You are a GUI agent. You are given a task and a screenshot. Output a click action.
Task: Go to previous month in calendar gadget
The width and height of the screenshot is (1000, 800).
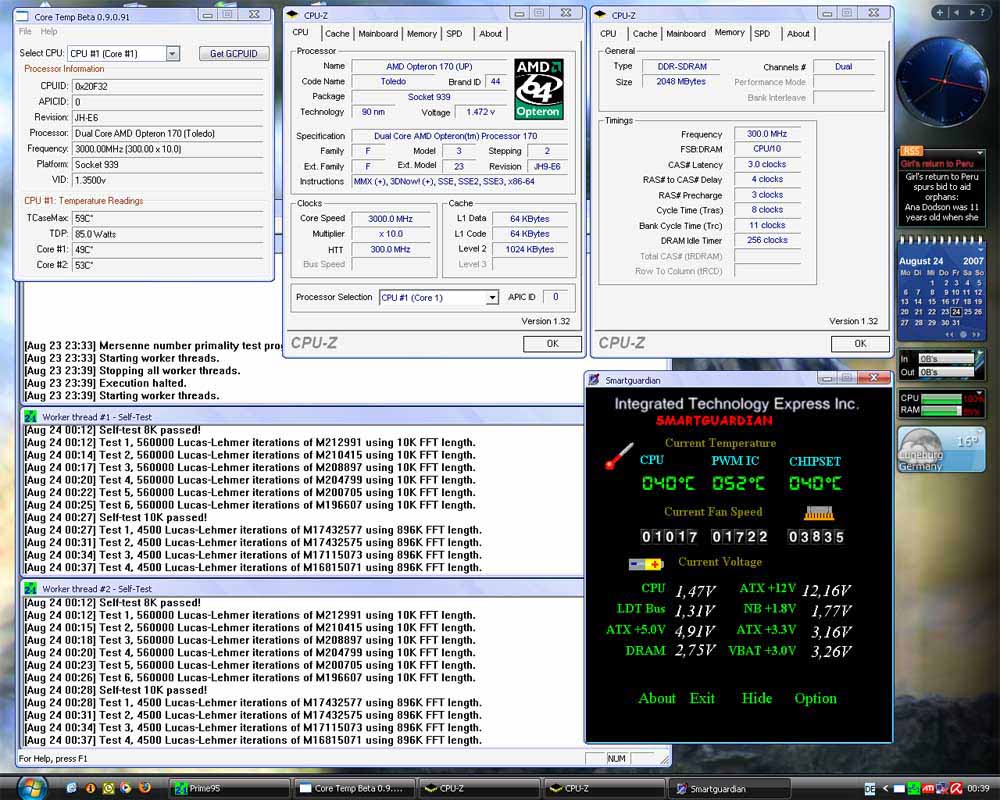(950, 334)
